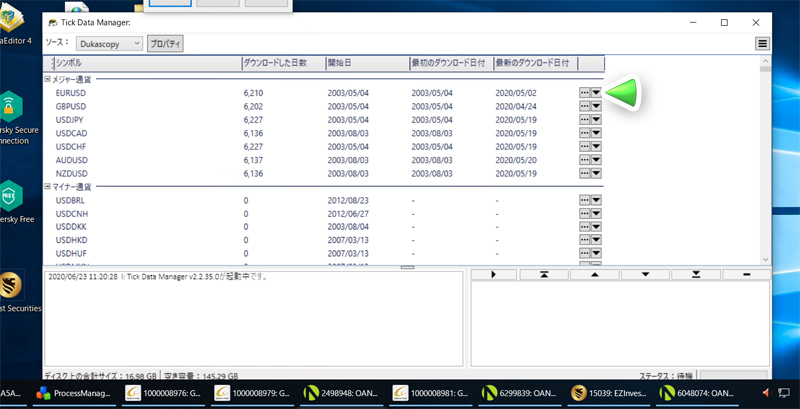Open the Dukascopy source dropdown
The width and height of the screenshot is (800, 409).
point(109,44)
